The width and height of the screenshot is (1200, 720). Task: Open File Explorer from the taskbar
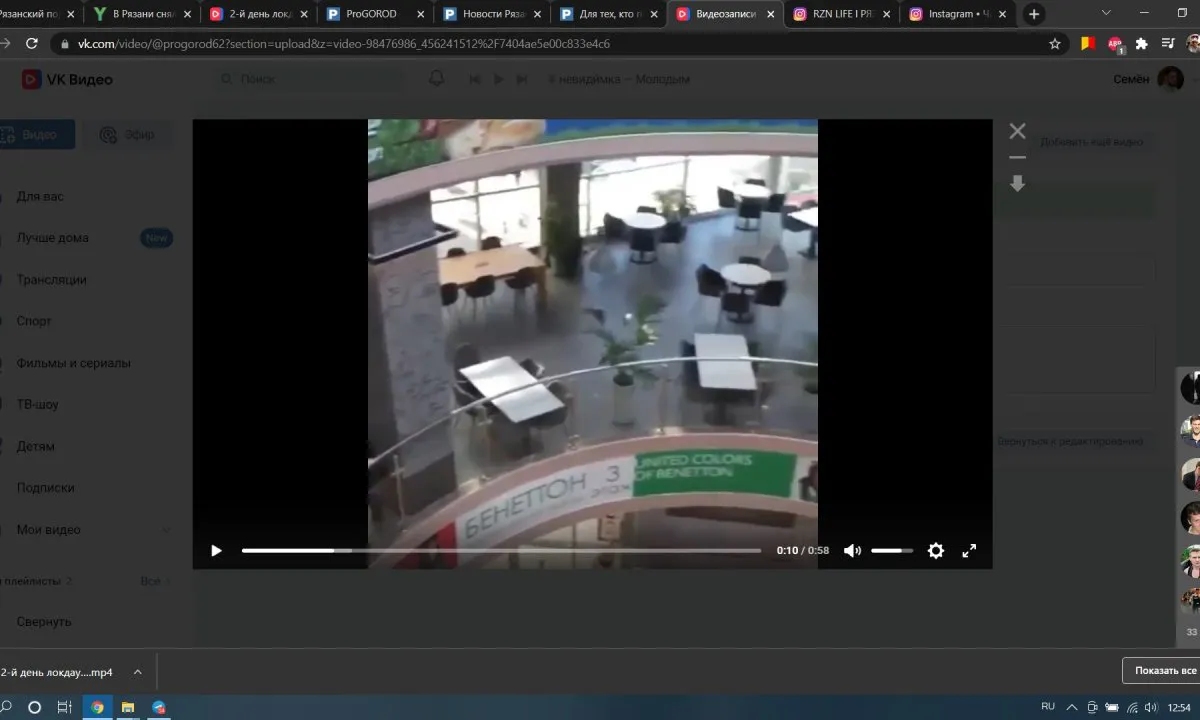(x=128, y=707)
